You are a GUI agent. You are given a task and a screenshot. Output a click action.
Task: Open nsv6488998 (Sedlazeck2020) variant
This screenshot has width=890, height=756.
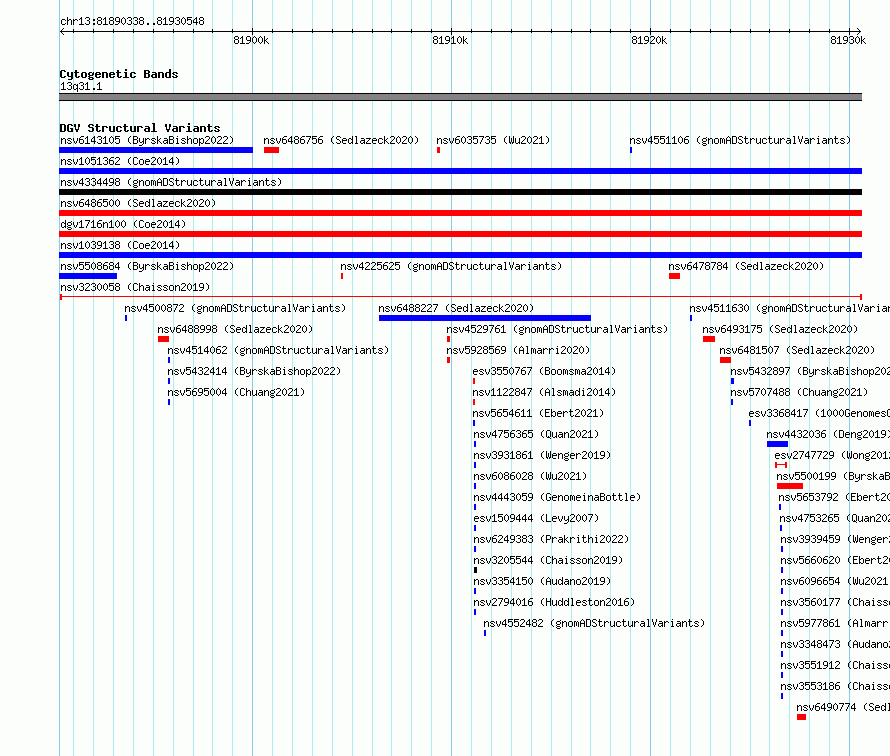235,329
